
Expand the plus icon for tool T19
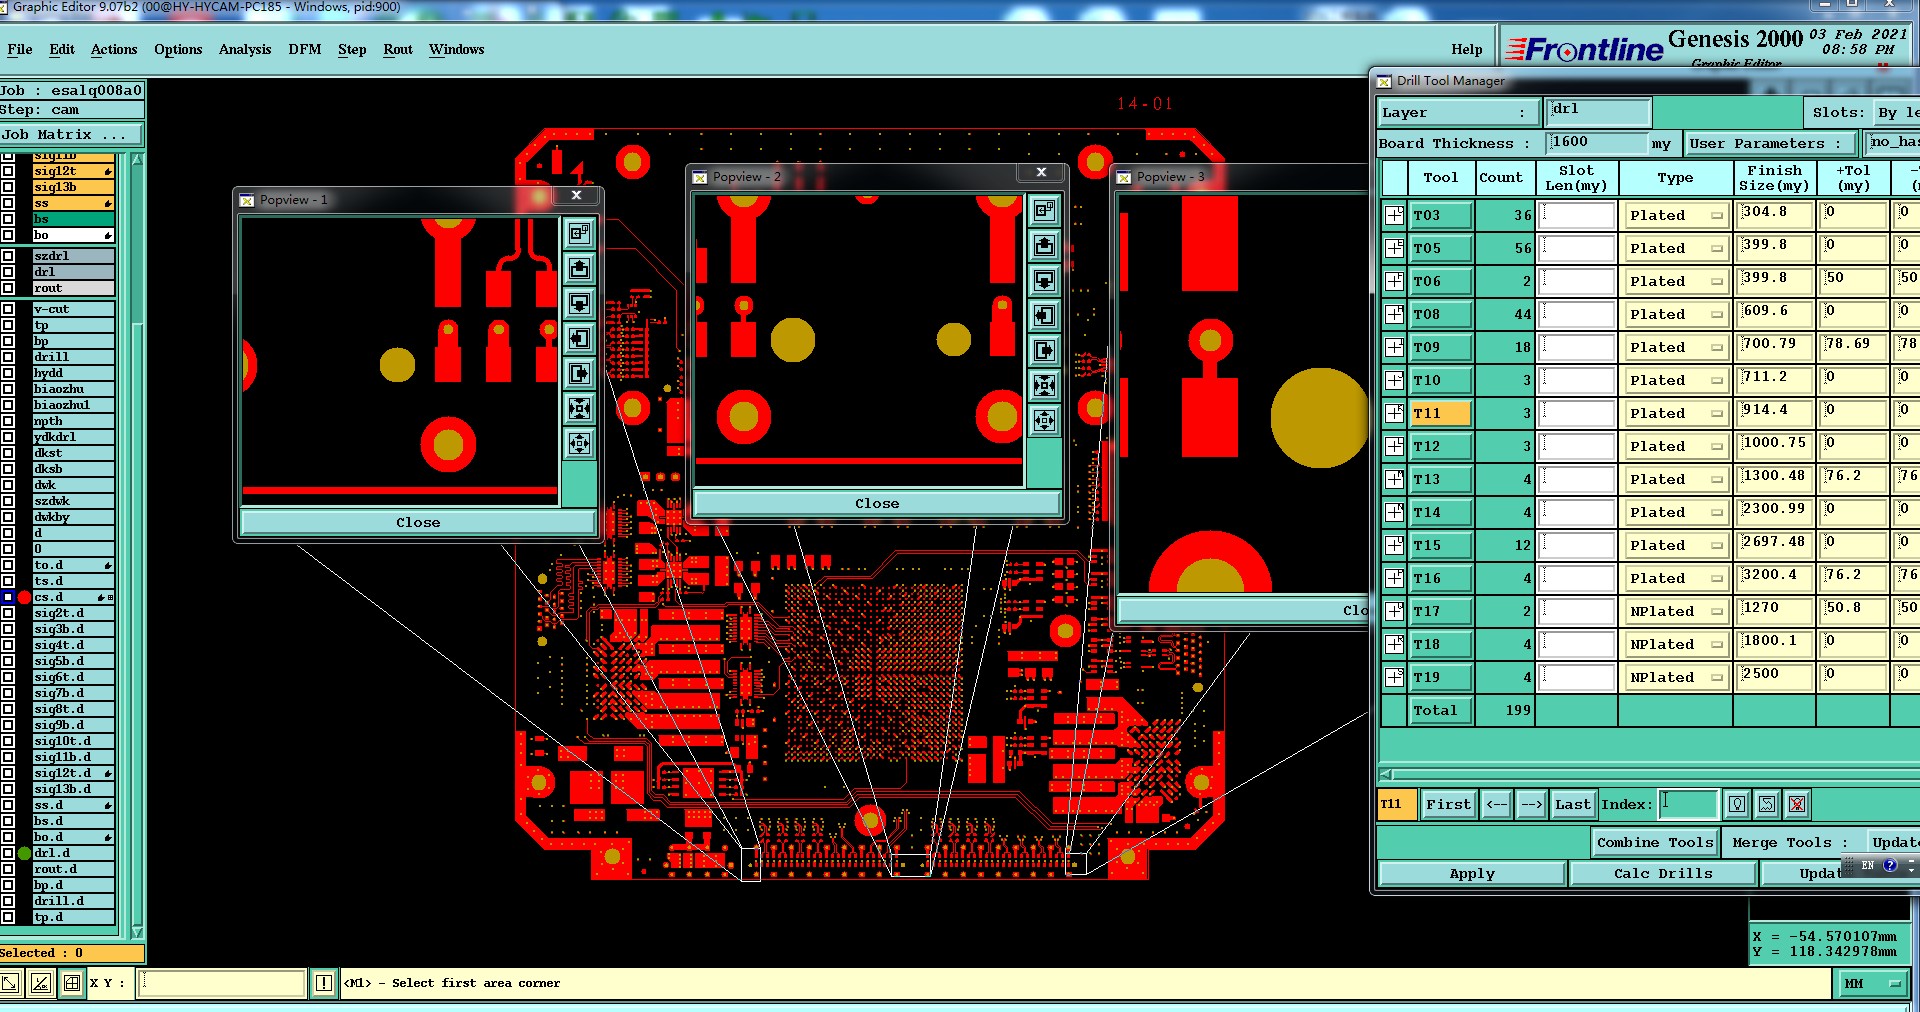click(1394, 677)
